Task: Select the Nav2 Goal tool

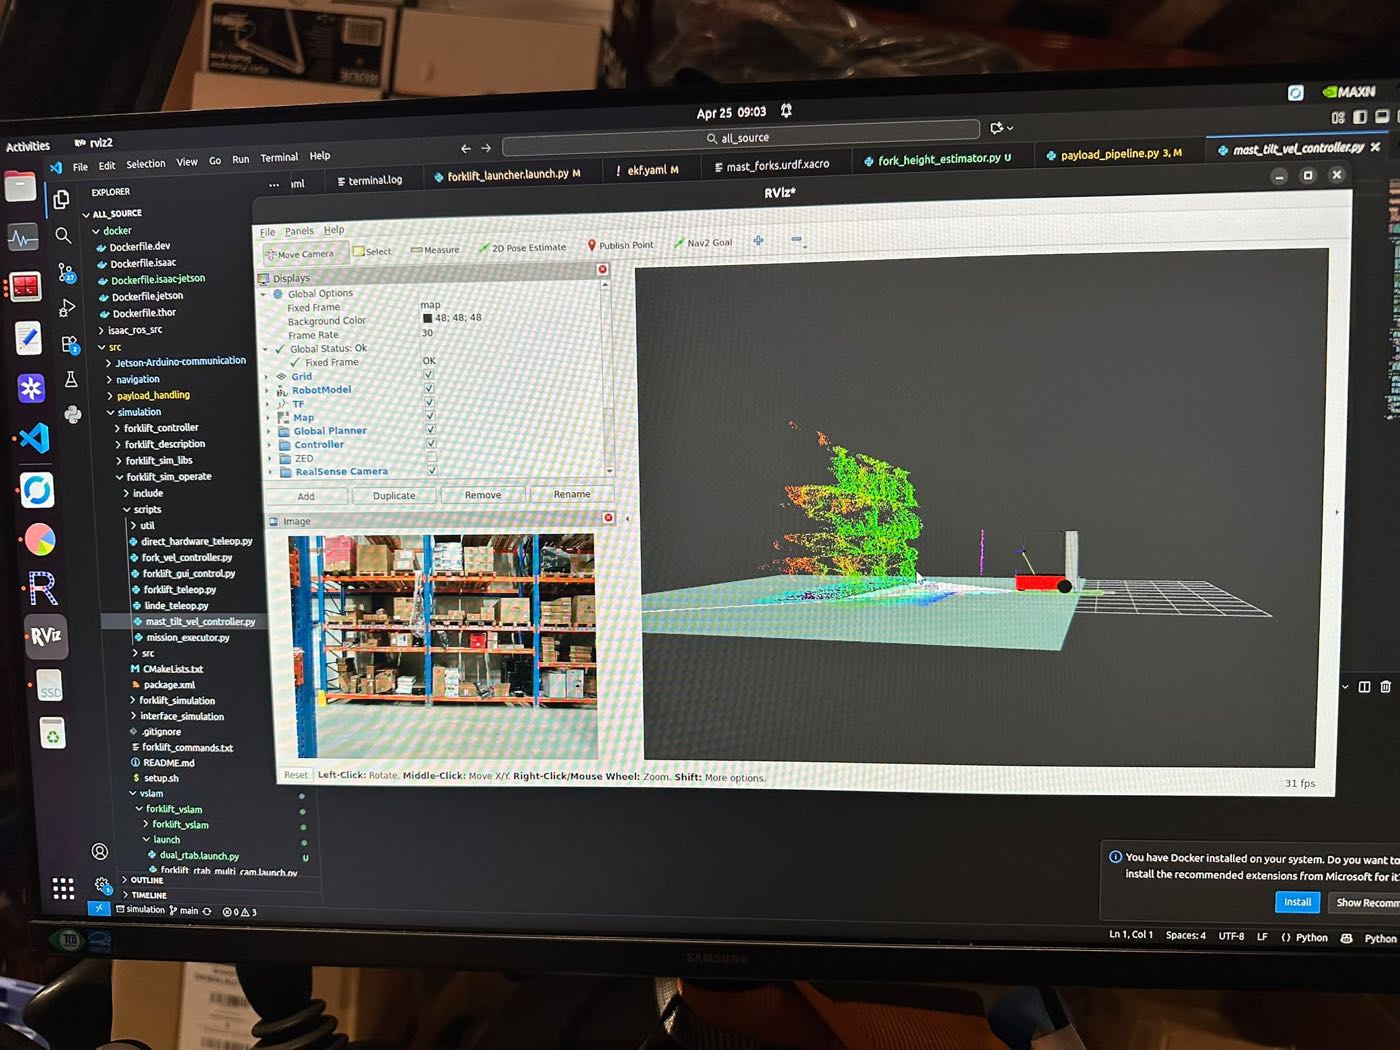Action: pyautogui.click(x=703, y=243)
